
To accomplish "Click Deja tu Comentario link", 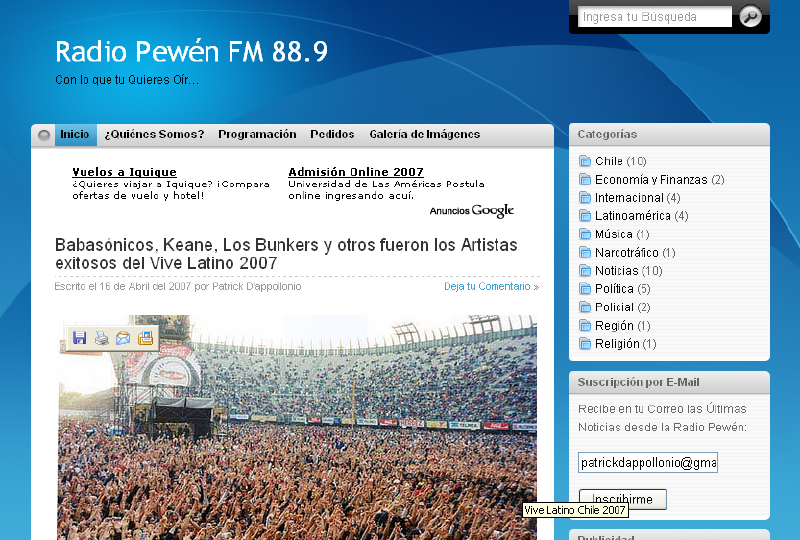I will tap(491, 286).
